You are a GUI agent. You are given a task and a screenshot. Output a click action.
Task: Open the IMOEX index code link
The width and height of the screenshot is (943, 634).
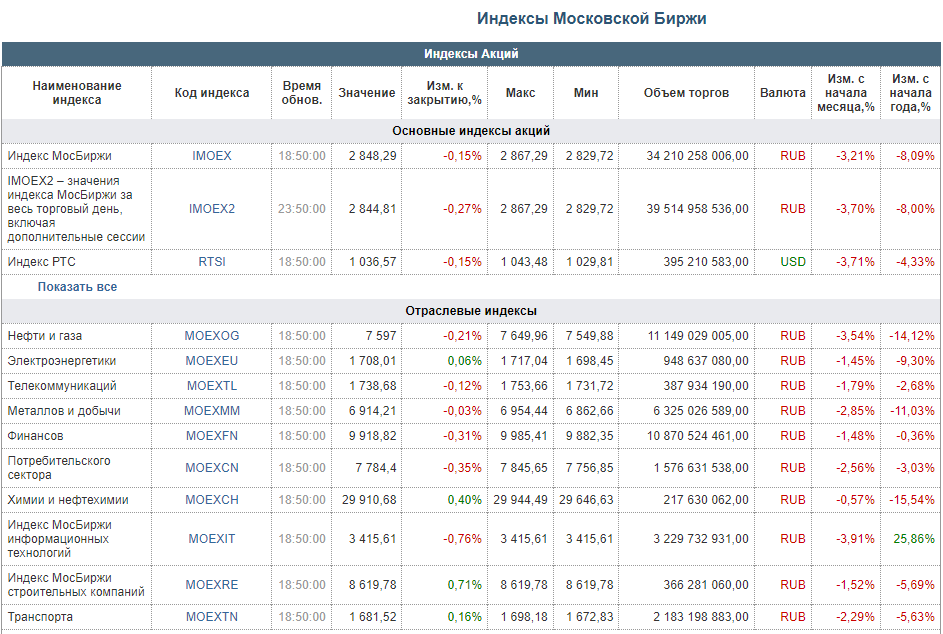coord(212,156)
